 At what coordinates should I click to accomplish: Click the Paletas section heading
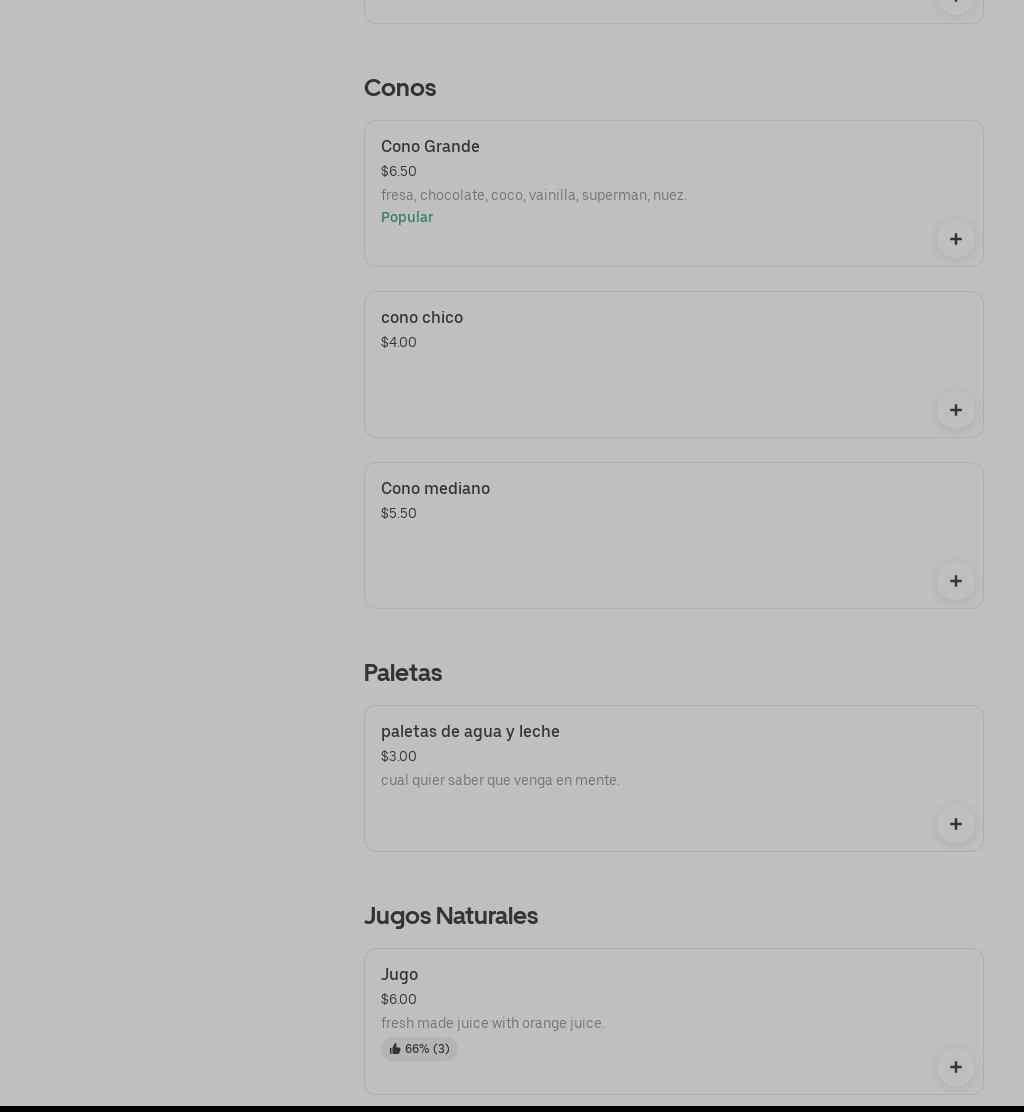click(x=403, y=673)
